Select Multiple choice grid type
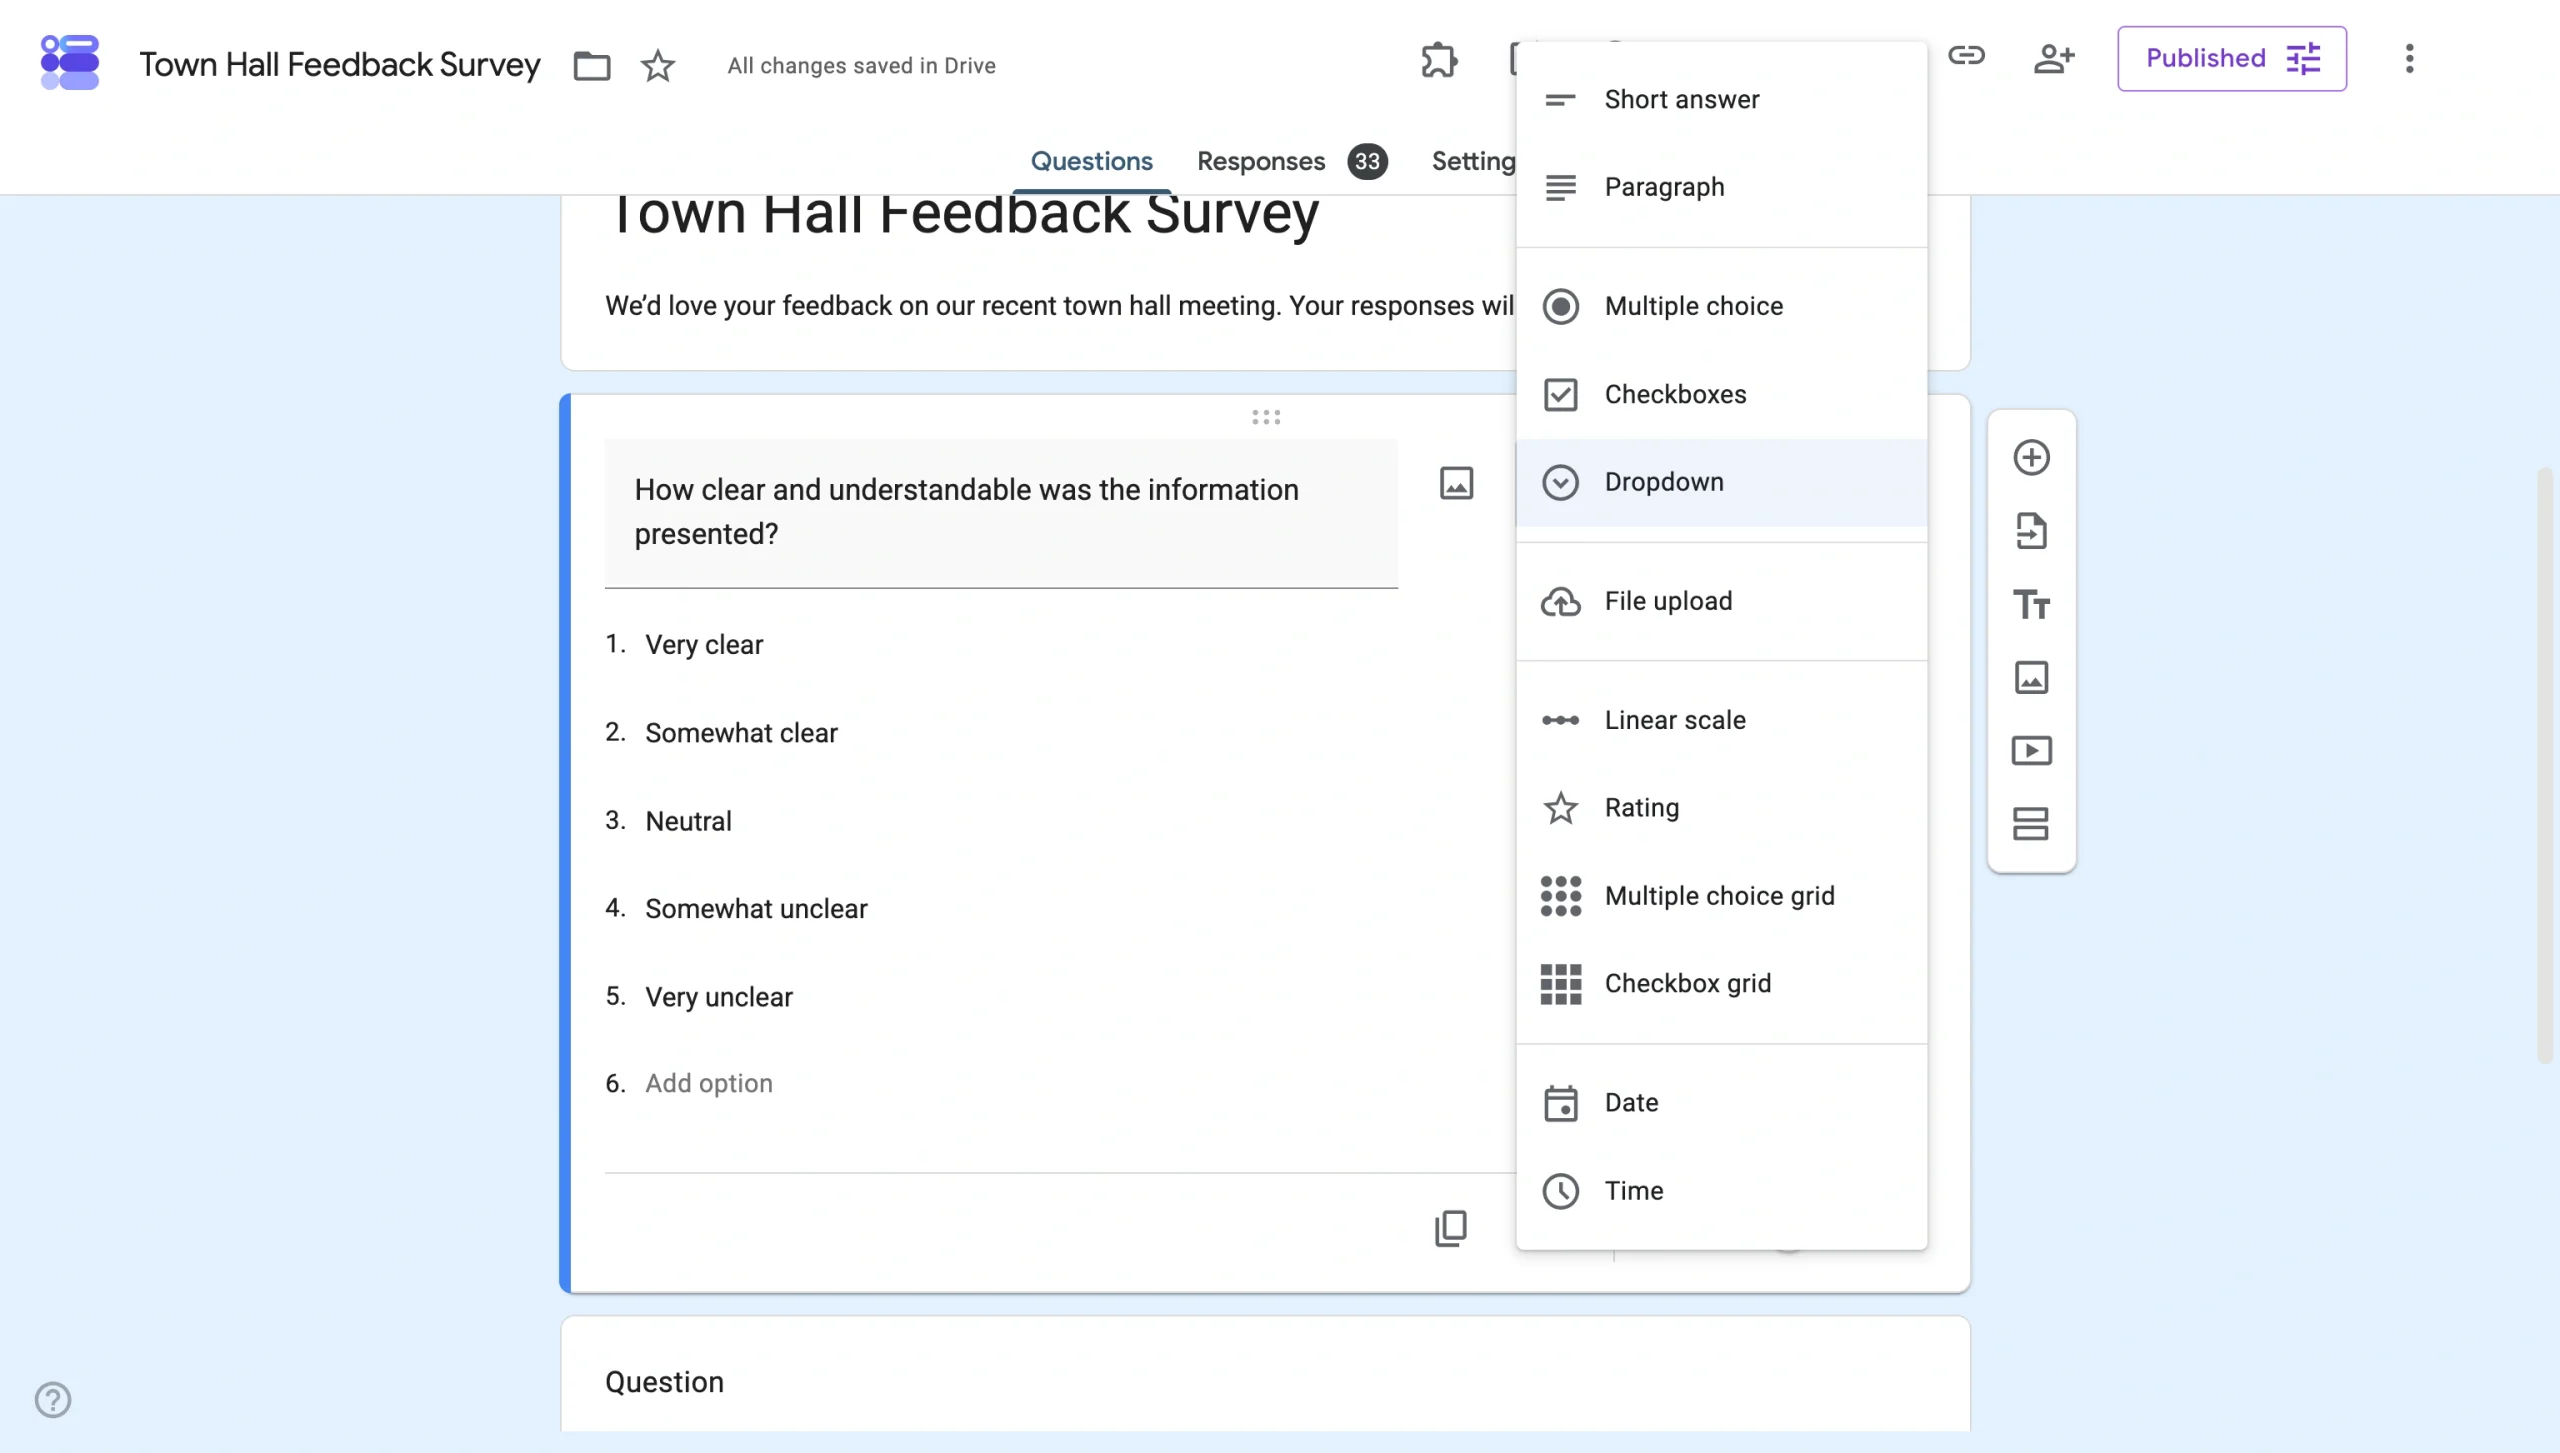This screenshot has width=2560, height=1453. pyautogui.click(x=1721, y=896)
